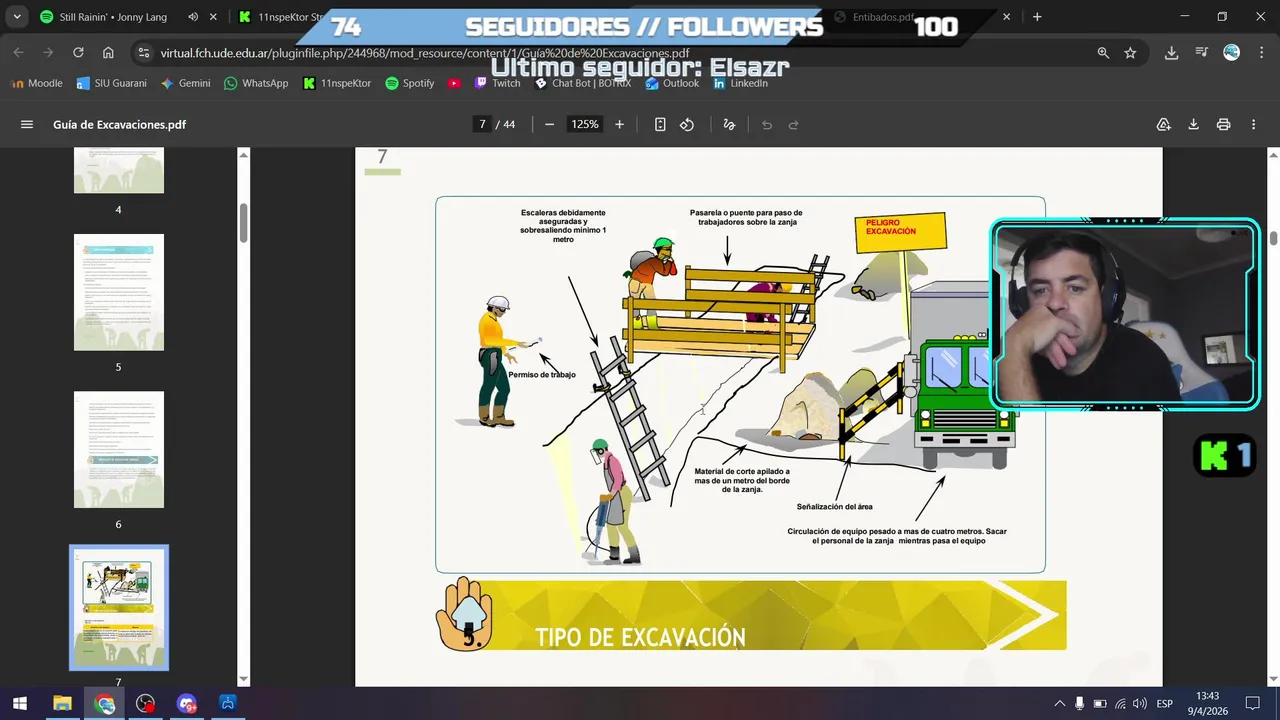
Task: Open the Gemini bookmark
Action: tap(186, 83)
